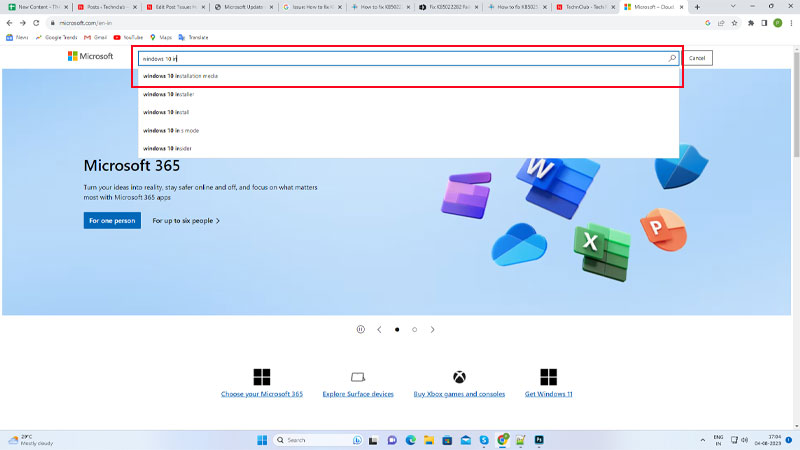
Task: Show hidden system tray icons
Action: (x=703, y=440)
